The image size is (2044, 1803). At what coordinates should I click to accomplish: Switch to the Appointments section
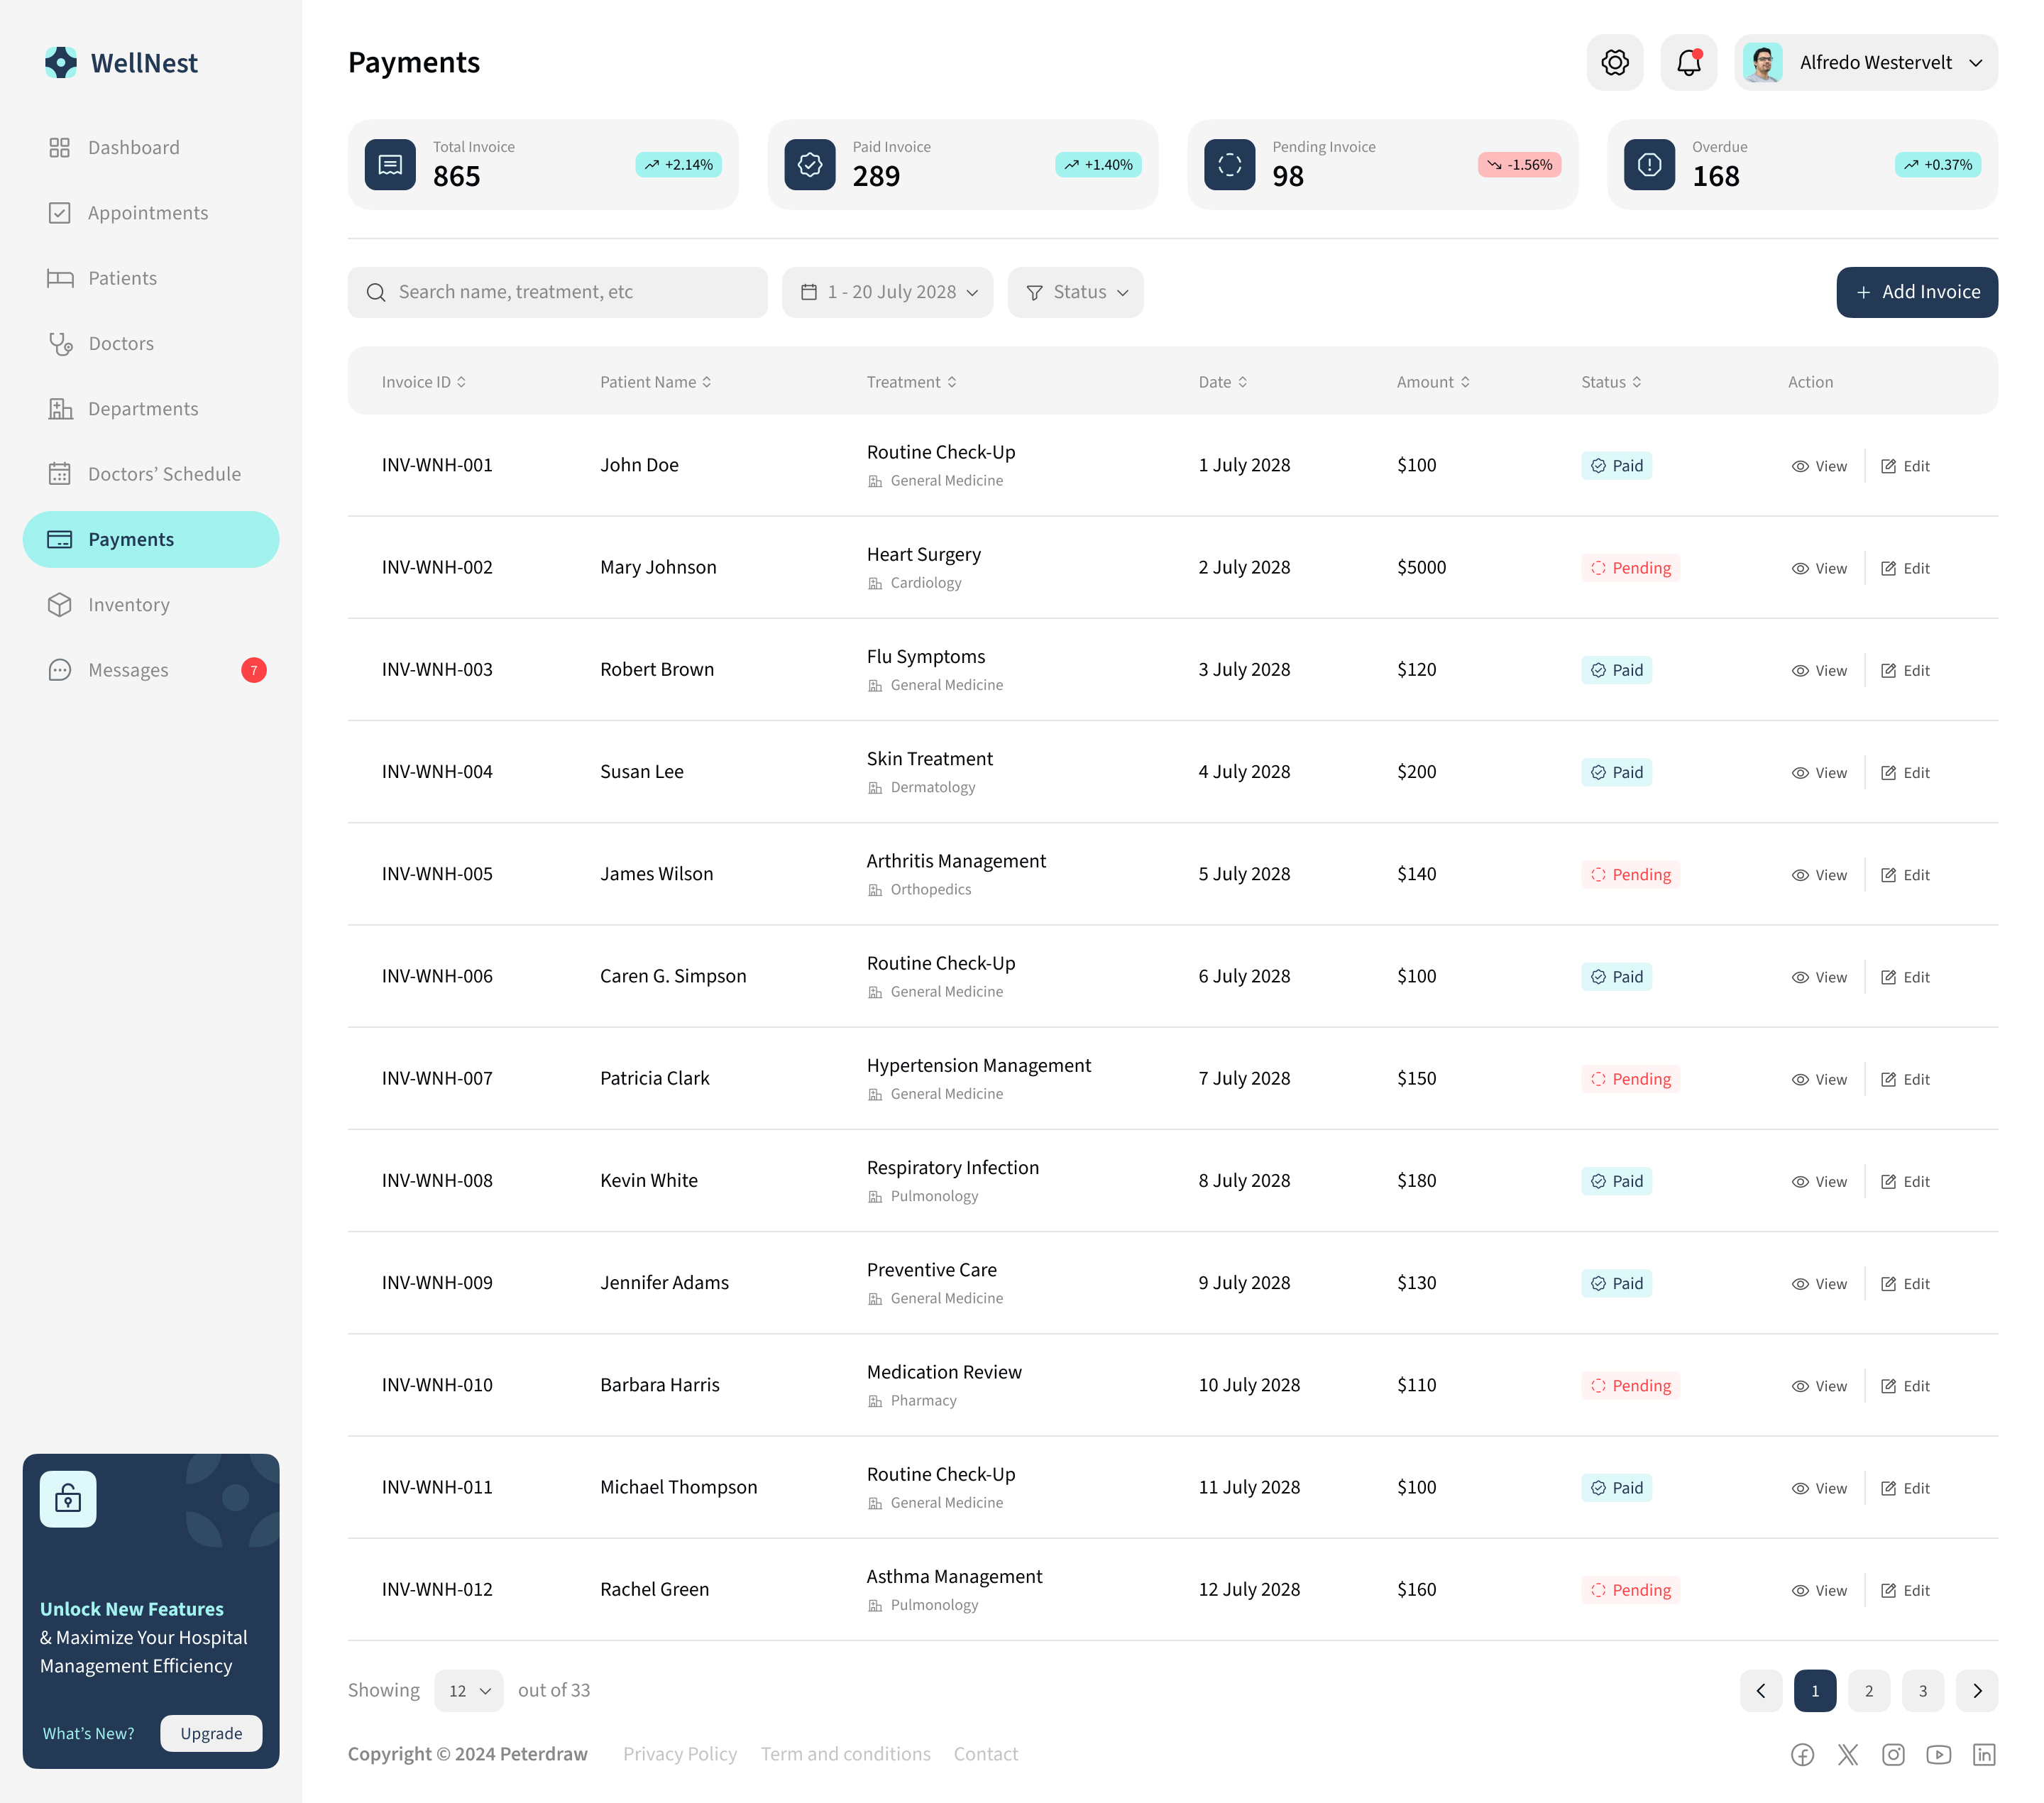(148, 212)
